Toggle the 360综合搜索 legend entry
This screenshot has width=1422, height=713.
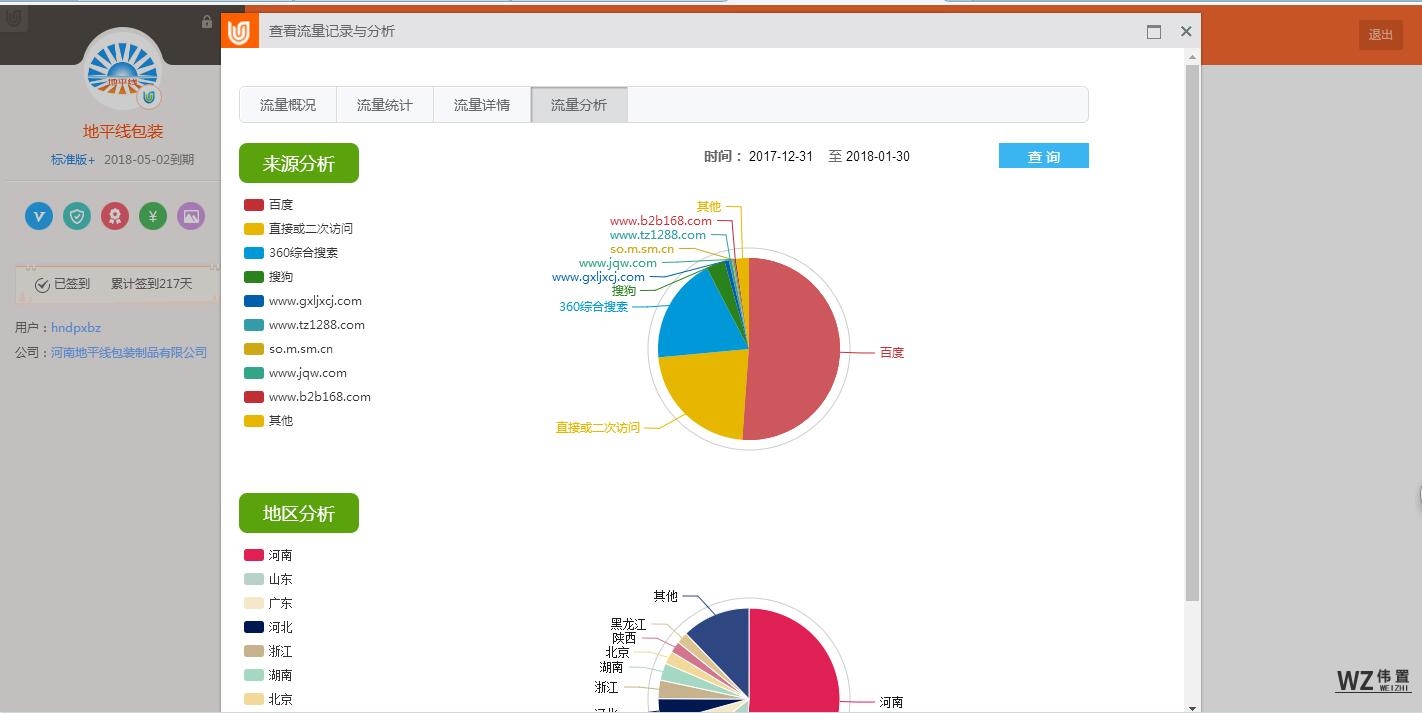tap(302, 253)
